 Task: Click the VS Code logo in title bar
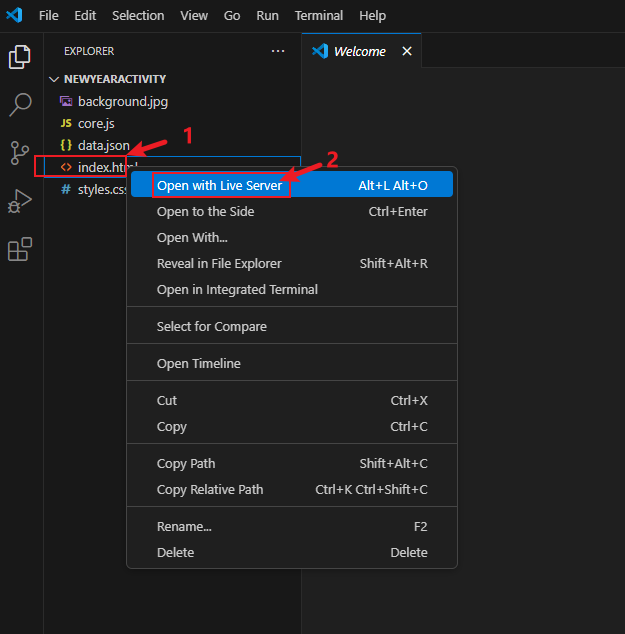pyautogui.click(x=14, y=15)
